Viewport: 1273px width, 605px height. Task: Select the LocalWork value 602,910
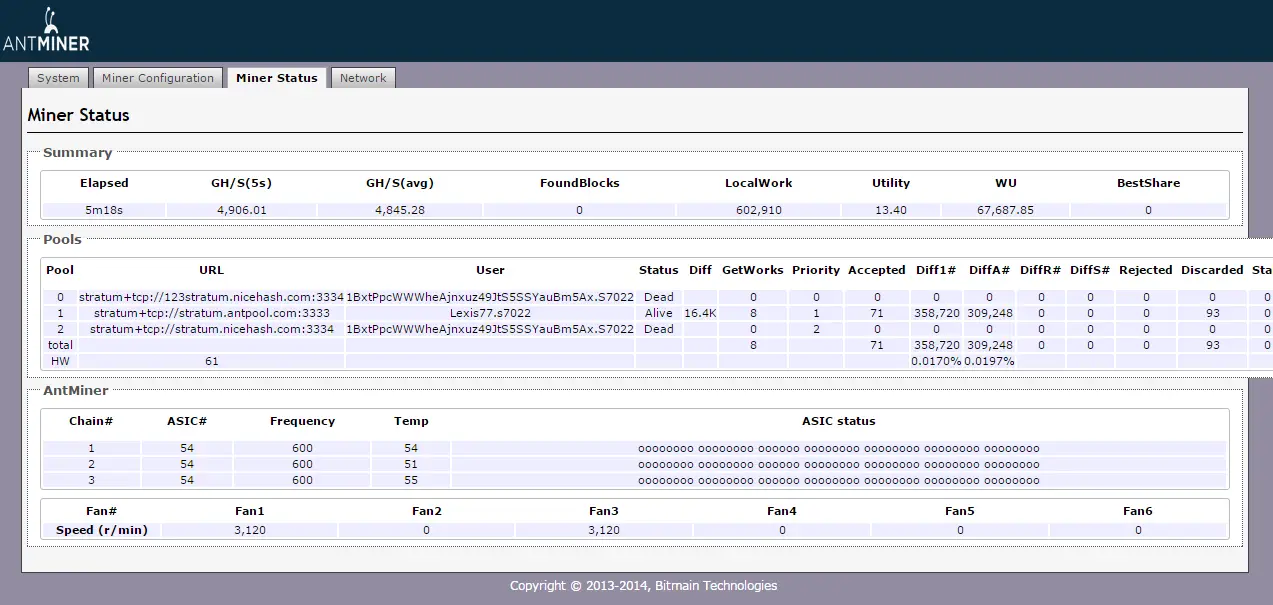pos(759,211)
